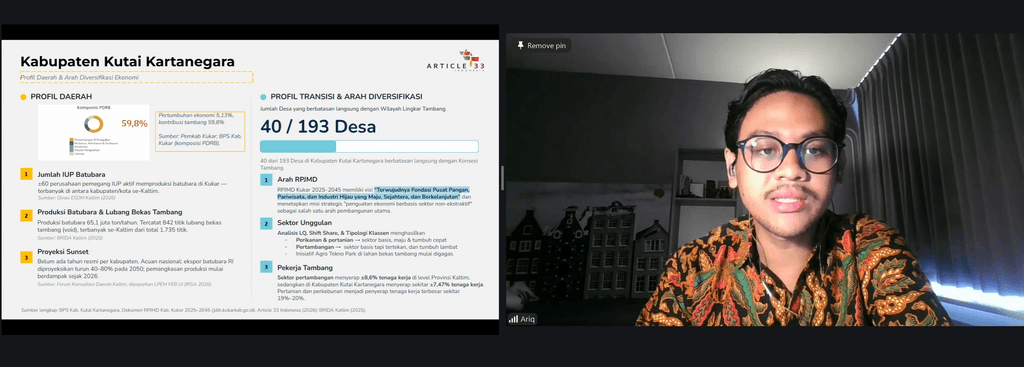Click blue number 1 badge for Arah RPJMD

pyautogui.click(x=266, y=180)
